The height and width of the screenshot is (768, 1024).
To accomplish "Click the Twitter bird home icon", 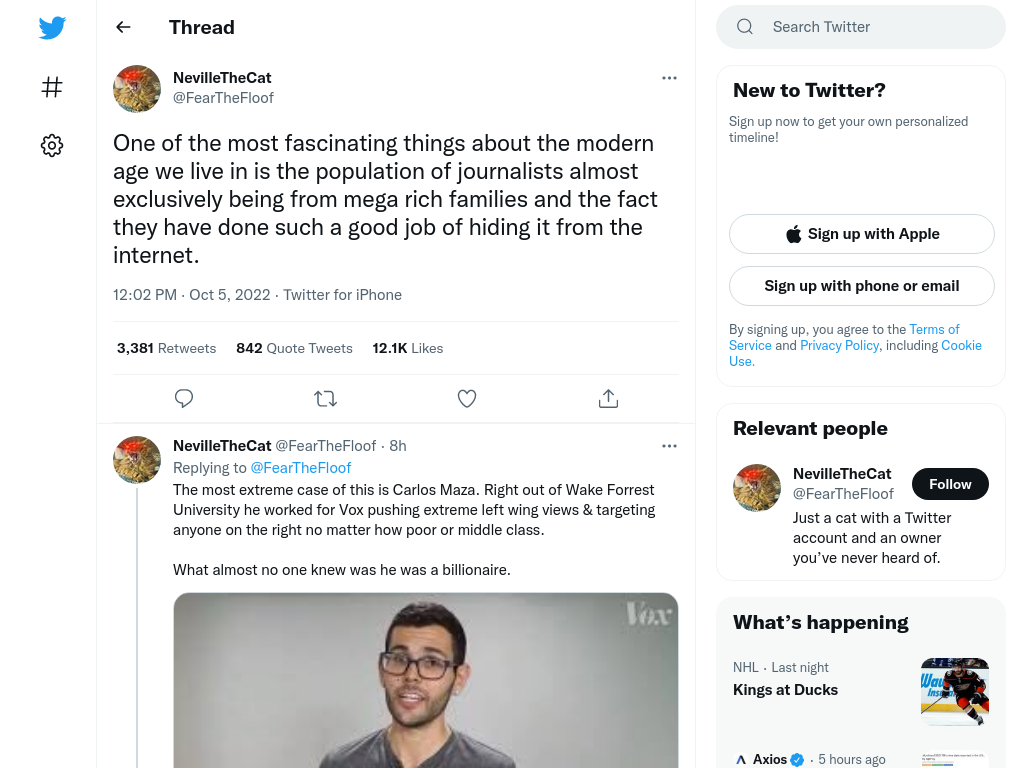I will 52,27.
